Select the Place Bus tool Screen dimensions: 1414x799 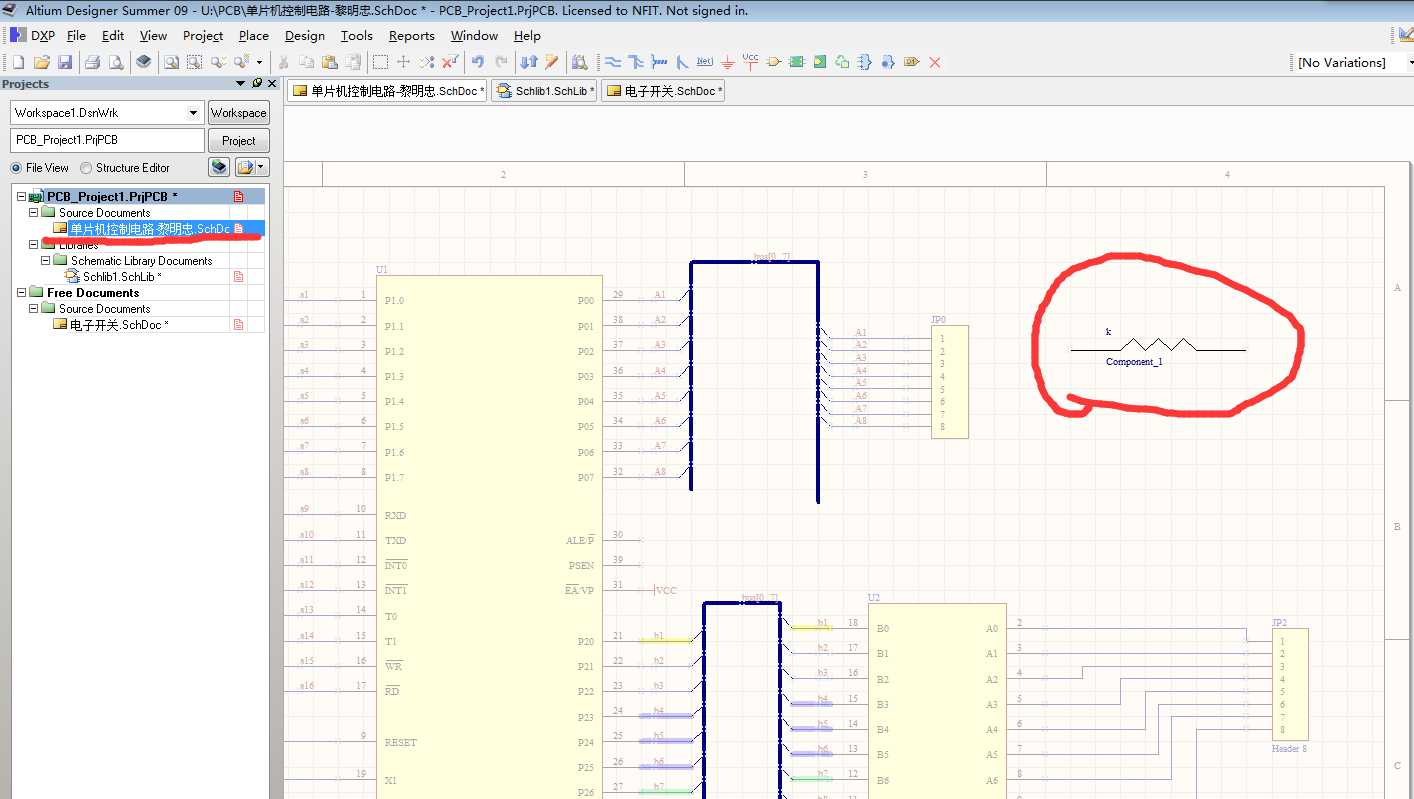pyautogui.click(x=636, y=62)
